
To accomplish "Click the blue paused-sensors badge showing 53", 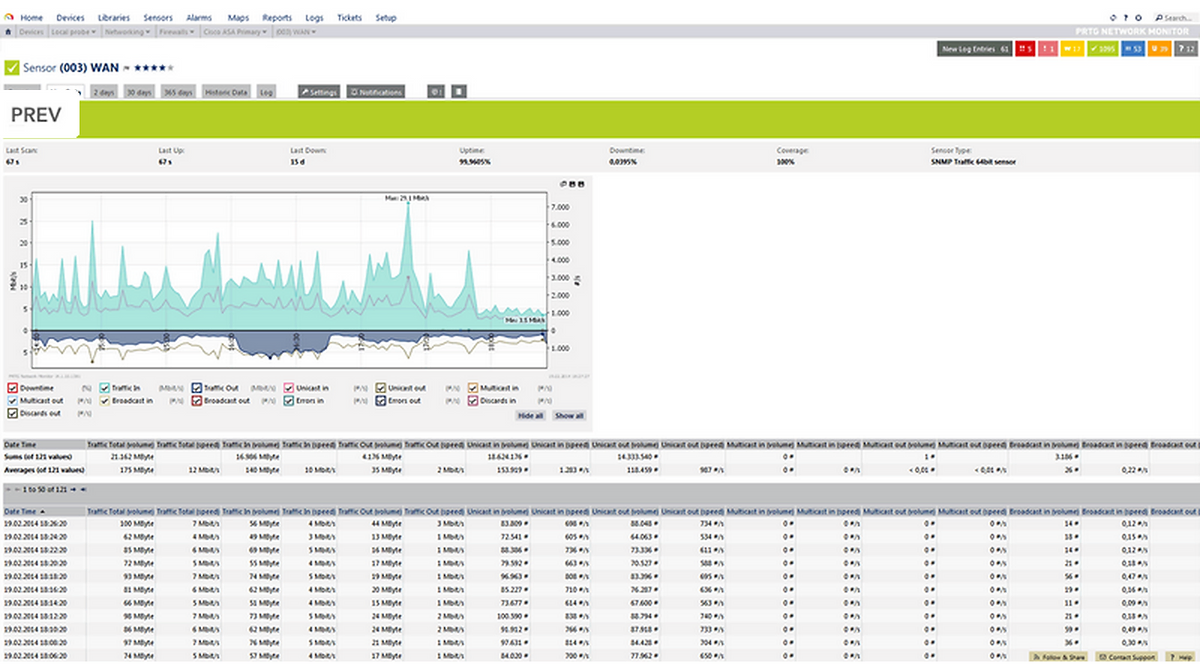I will pos(1132,48).
